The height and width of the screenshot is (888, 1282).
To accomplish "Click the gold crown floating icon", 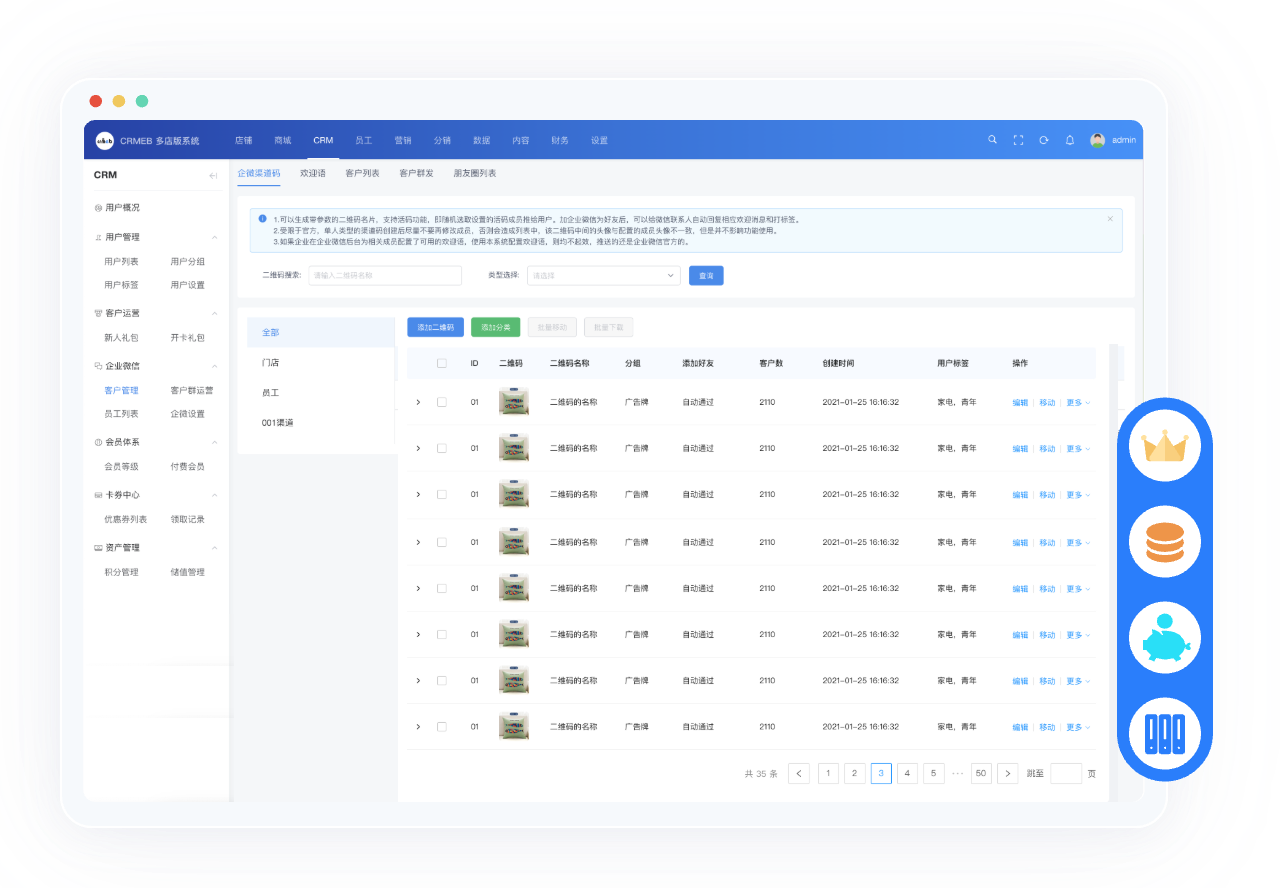I will click(x=1164, y=447).
